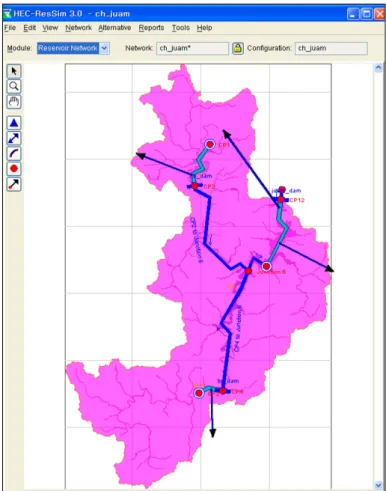The image size is (386, 491).
Task: Minimize the HEC-ResSim window
Action: point(353,14)
